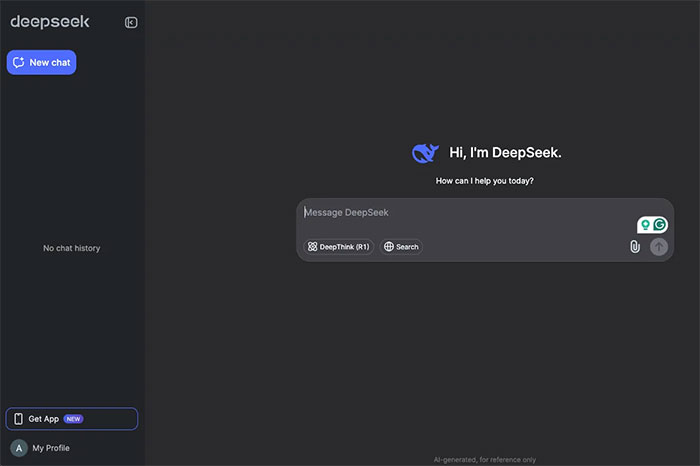The width and height of the screenshot is (700, 466).
Task: Click the phone icon in Get App
Action: [x=18, y=419]
